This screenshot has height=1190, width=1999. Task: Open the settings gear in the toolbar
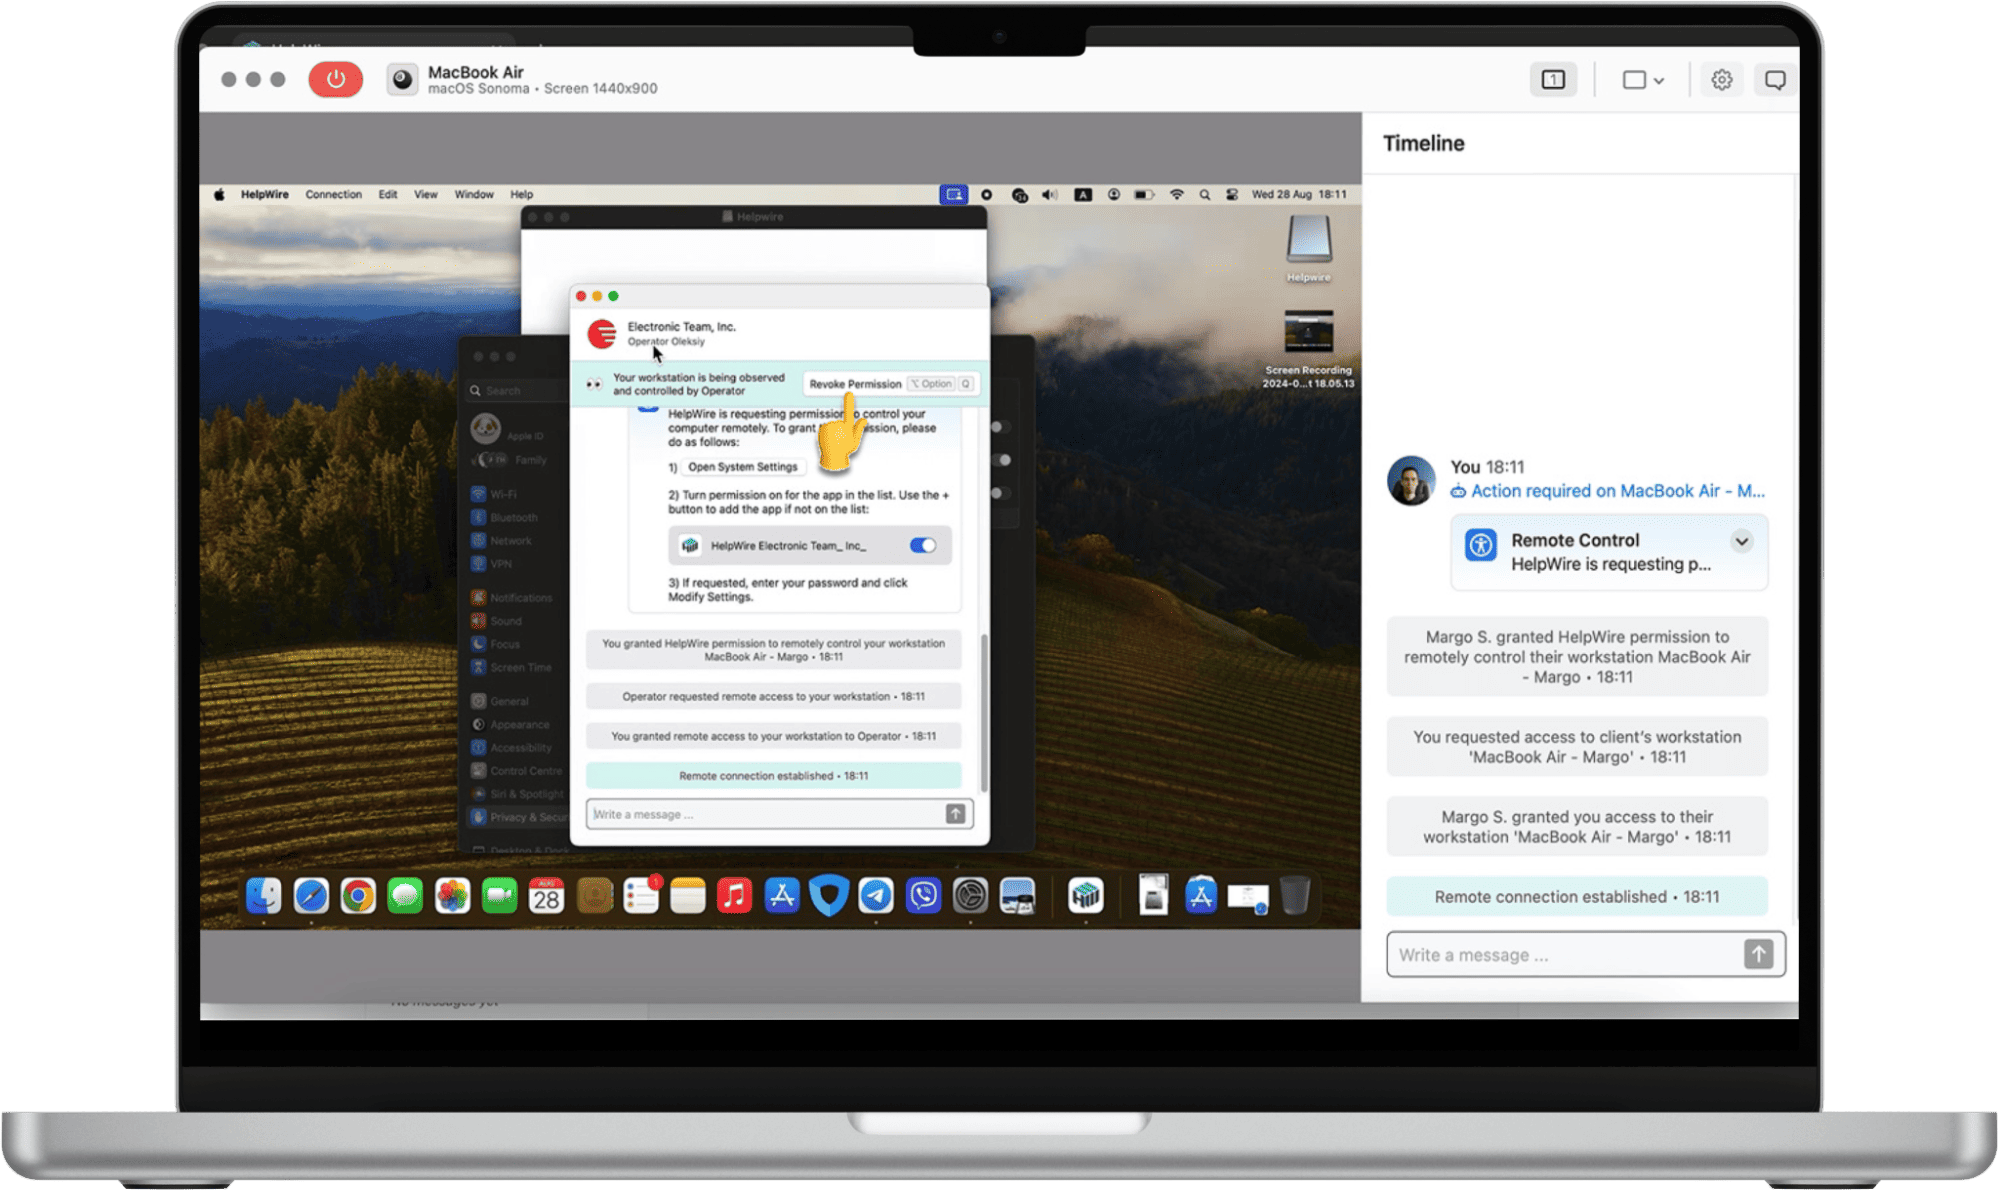[x=1721, y=79]
